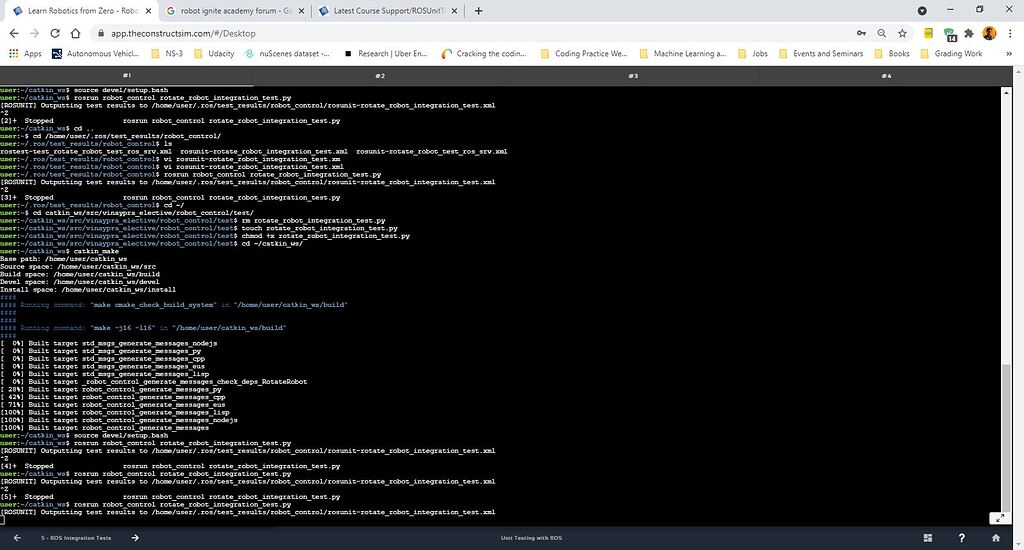
Task: Click the address bar URL field
Action: (470, 33)
